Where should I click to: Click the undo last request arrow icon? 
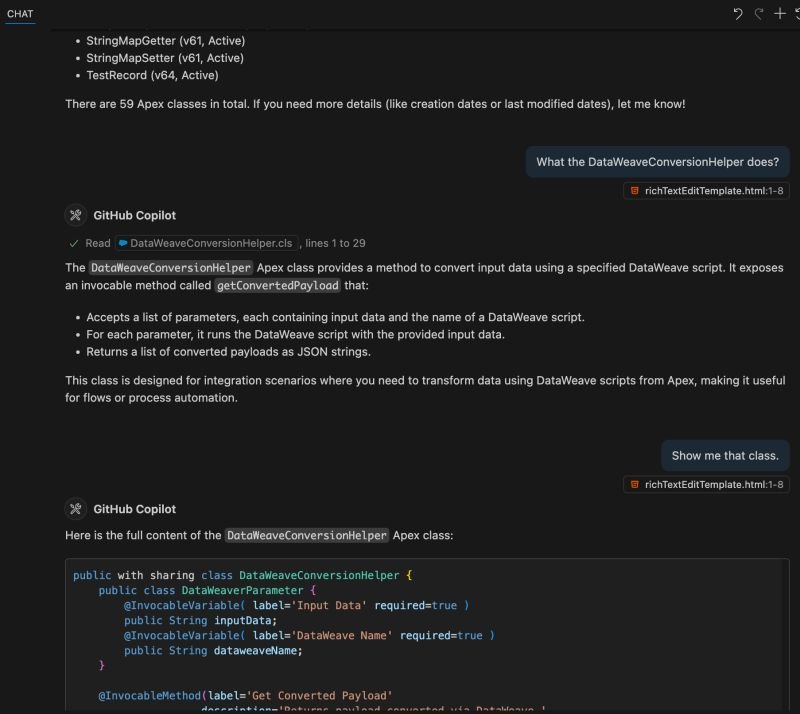point(738,14)
